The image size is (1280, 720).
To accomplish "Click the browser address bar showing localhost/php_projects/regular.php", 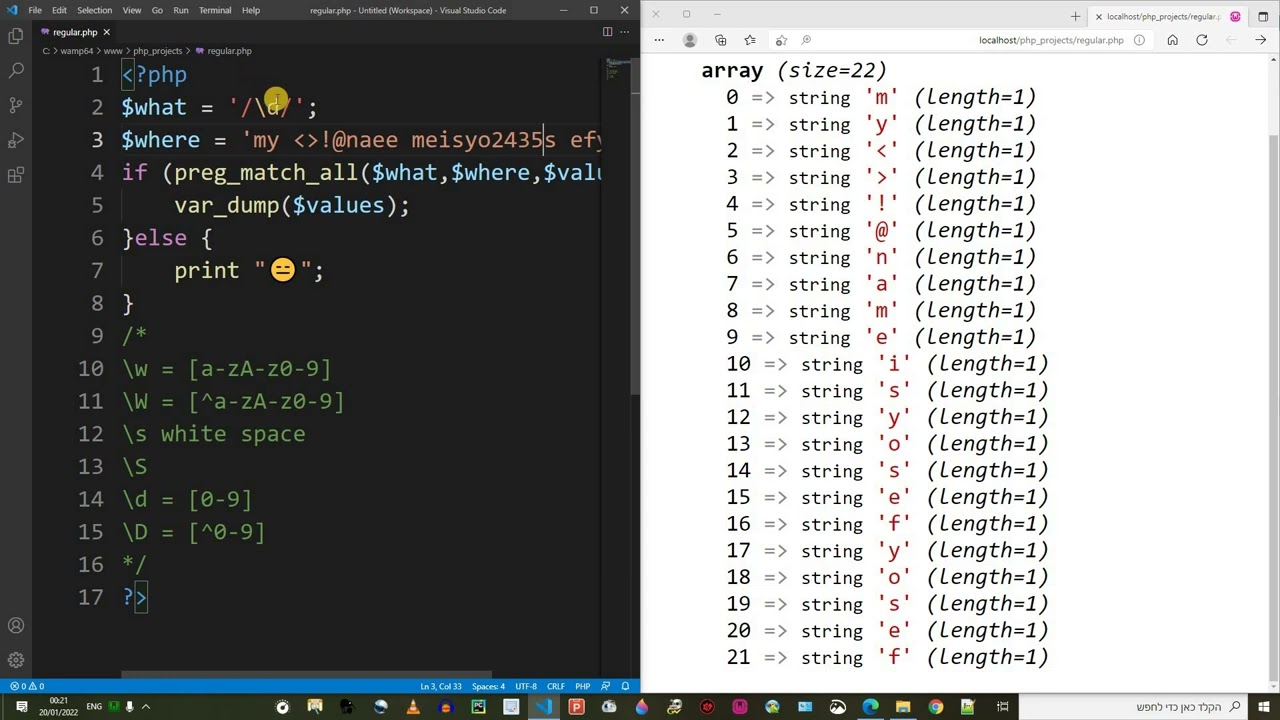I will pyautogui.click(x=1051, y=40).
